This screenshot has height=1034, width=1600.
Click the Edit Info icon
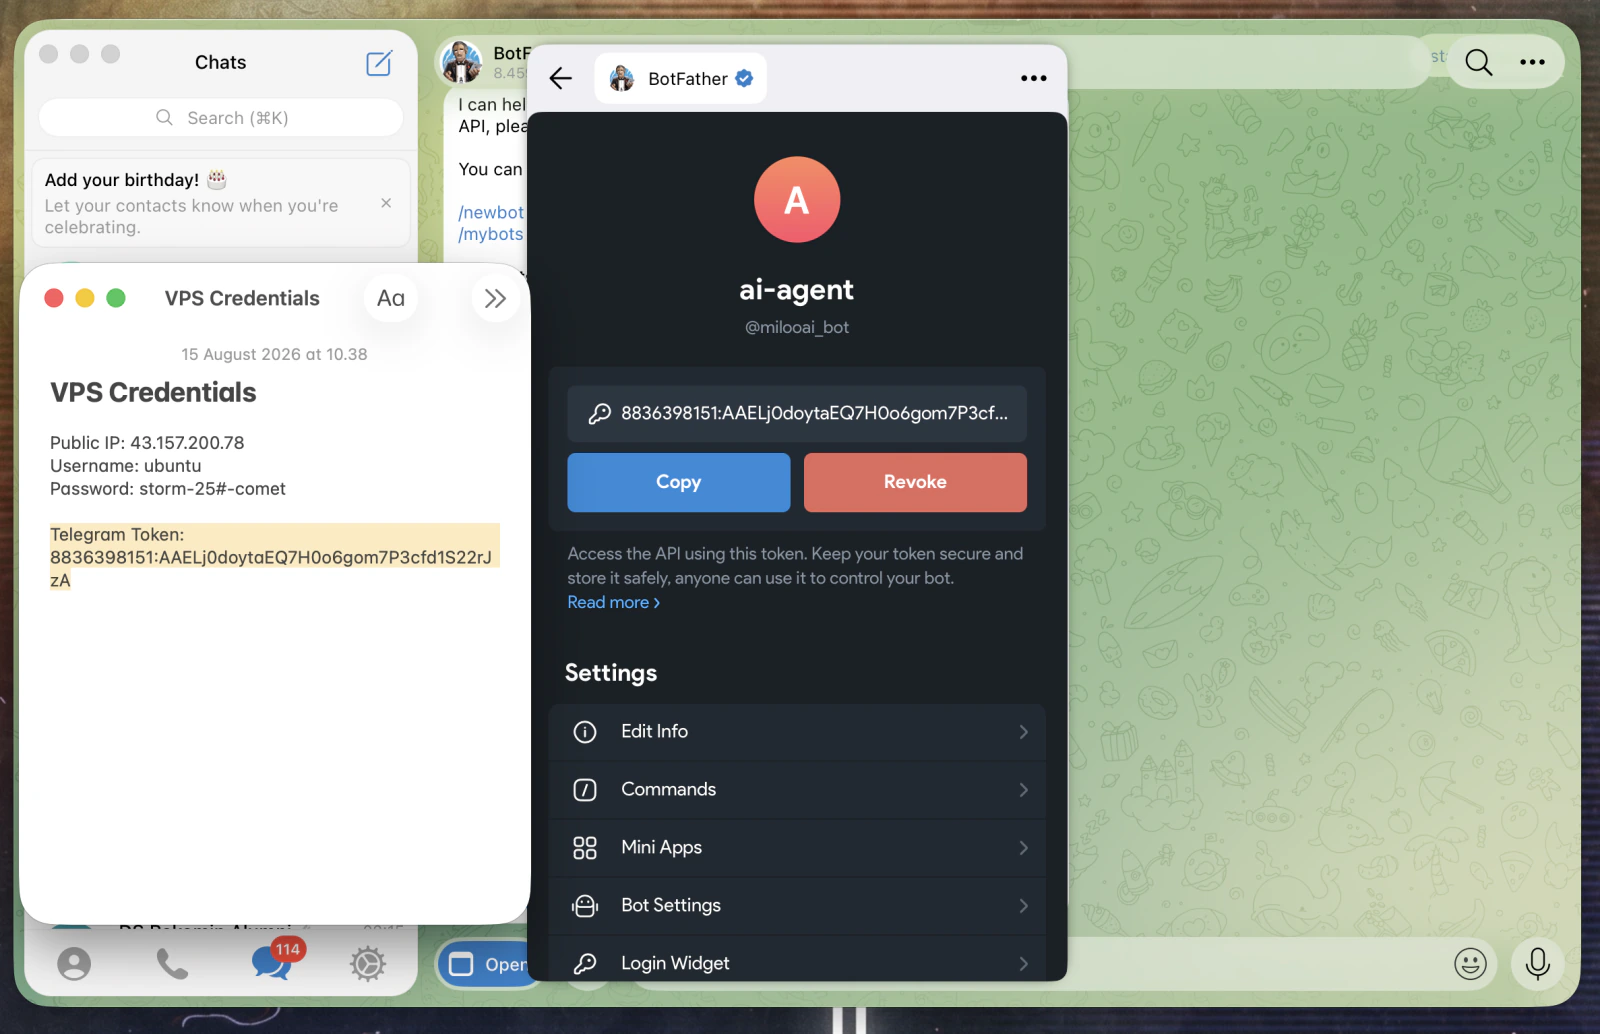click(585, 732)
